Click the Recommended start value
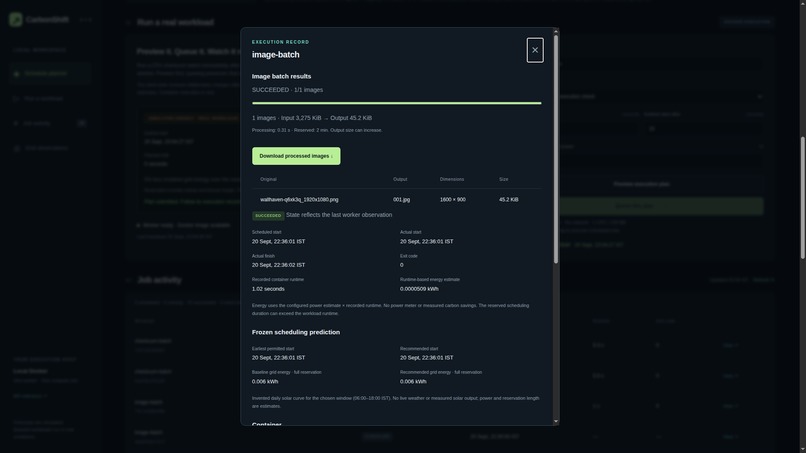This screenshot has width=806, height=453. [x=427, y=357]
